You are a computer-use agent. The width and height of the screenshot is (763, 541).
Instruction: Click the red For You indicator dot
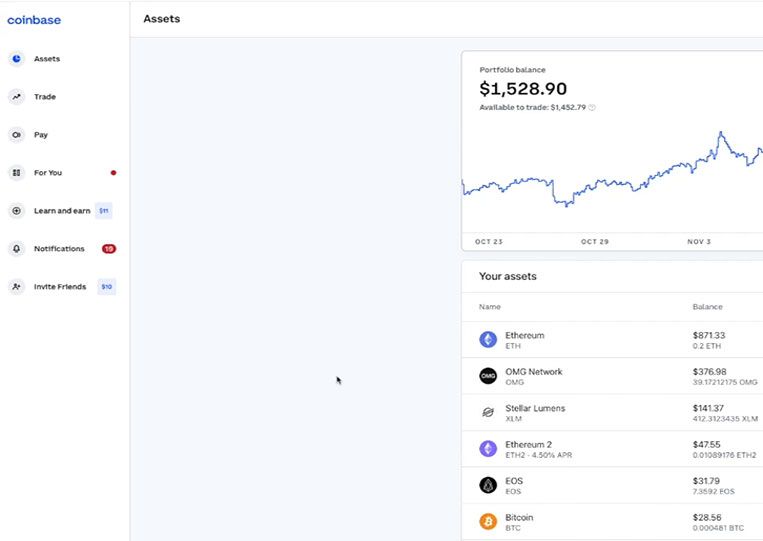pos(113,173)
